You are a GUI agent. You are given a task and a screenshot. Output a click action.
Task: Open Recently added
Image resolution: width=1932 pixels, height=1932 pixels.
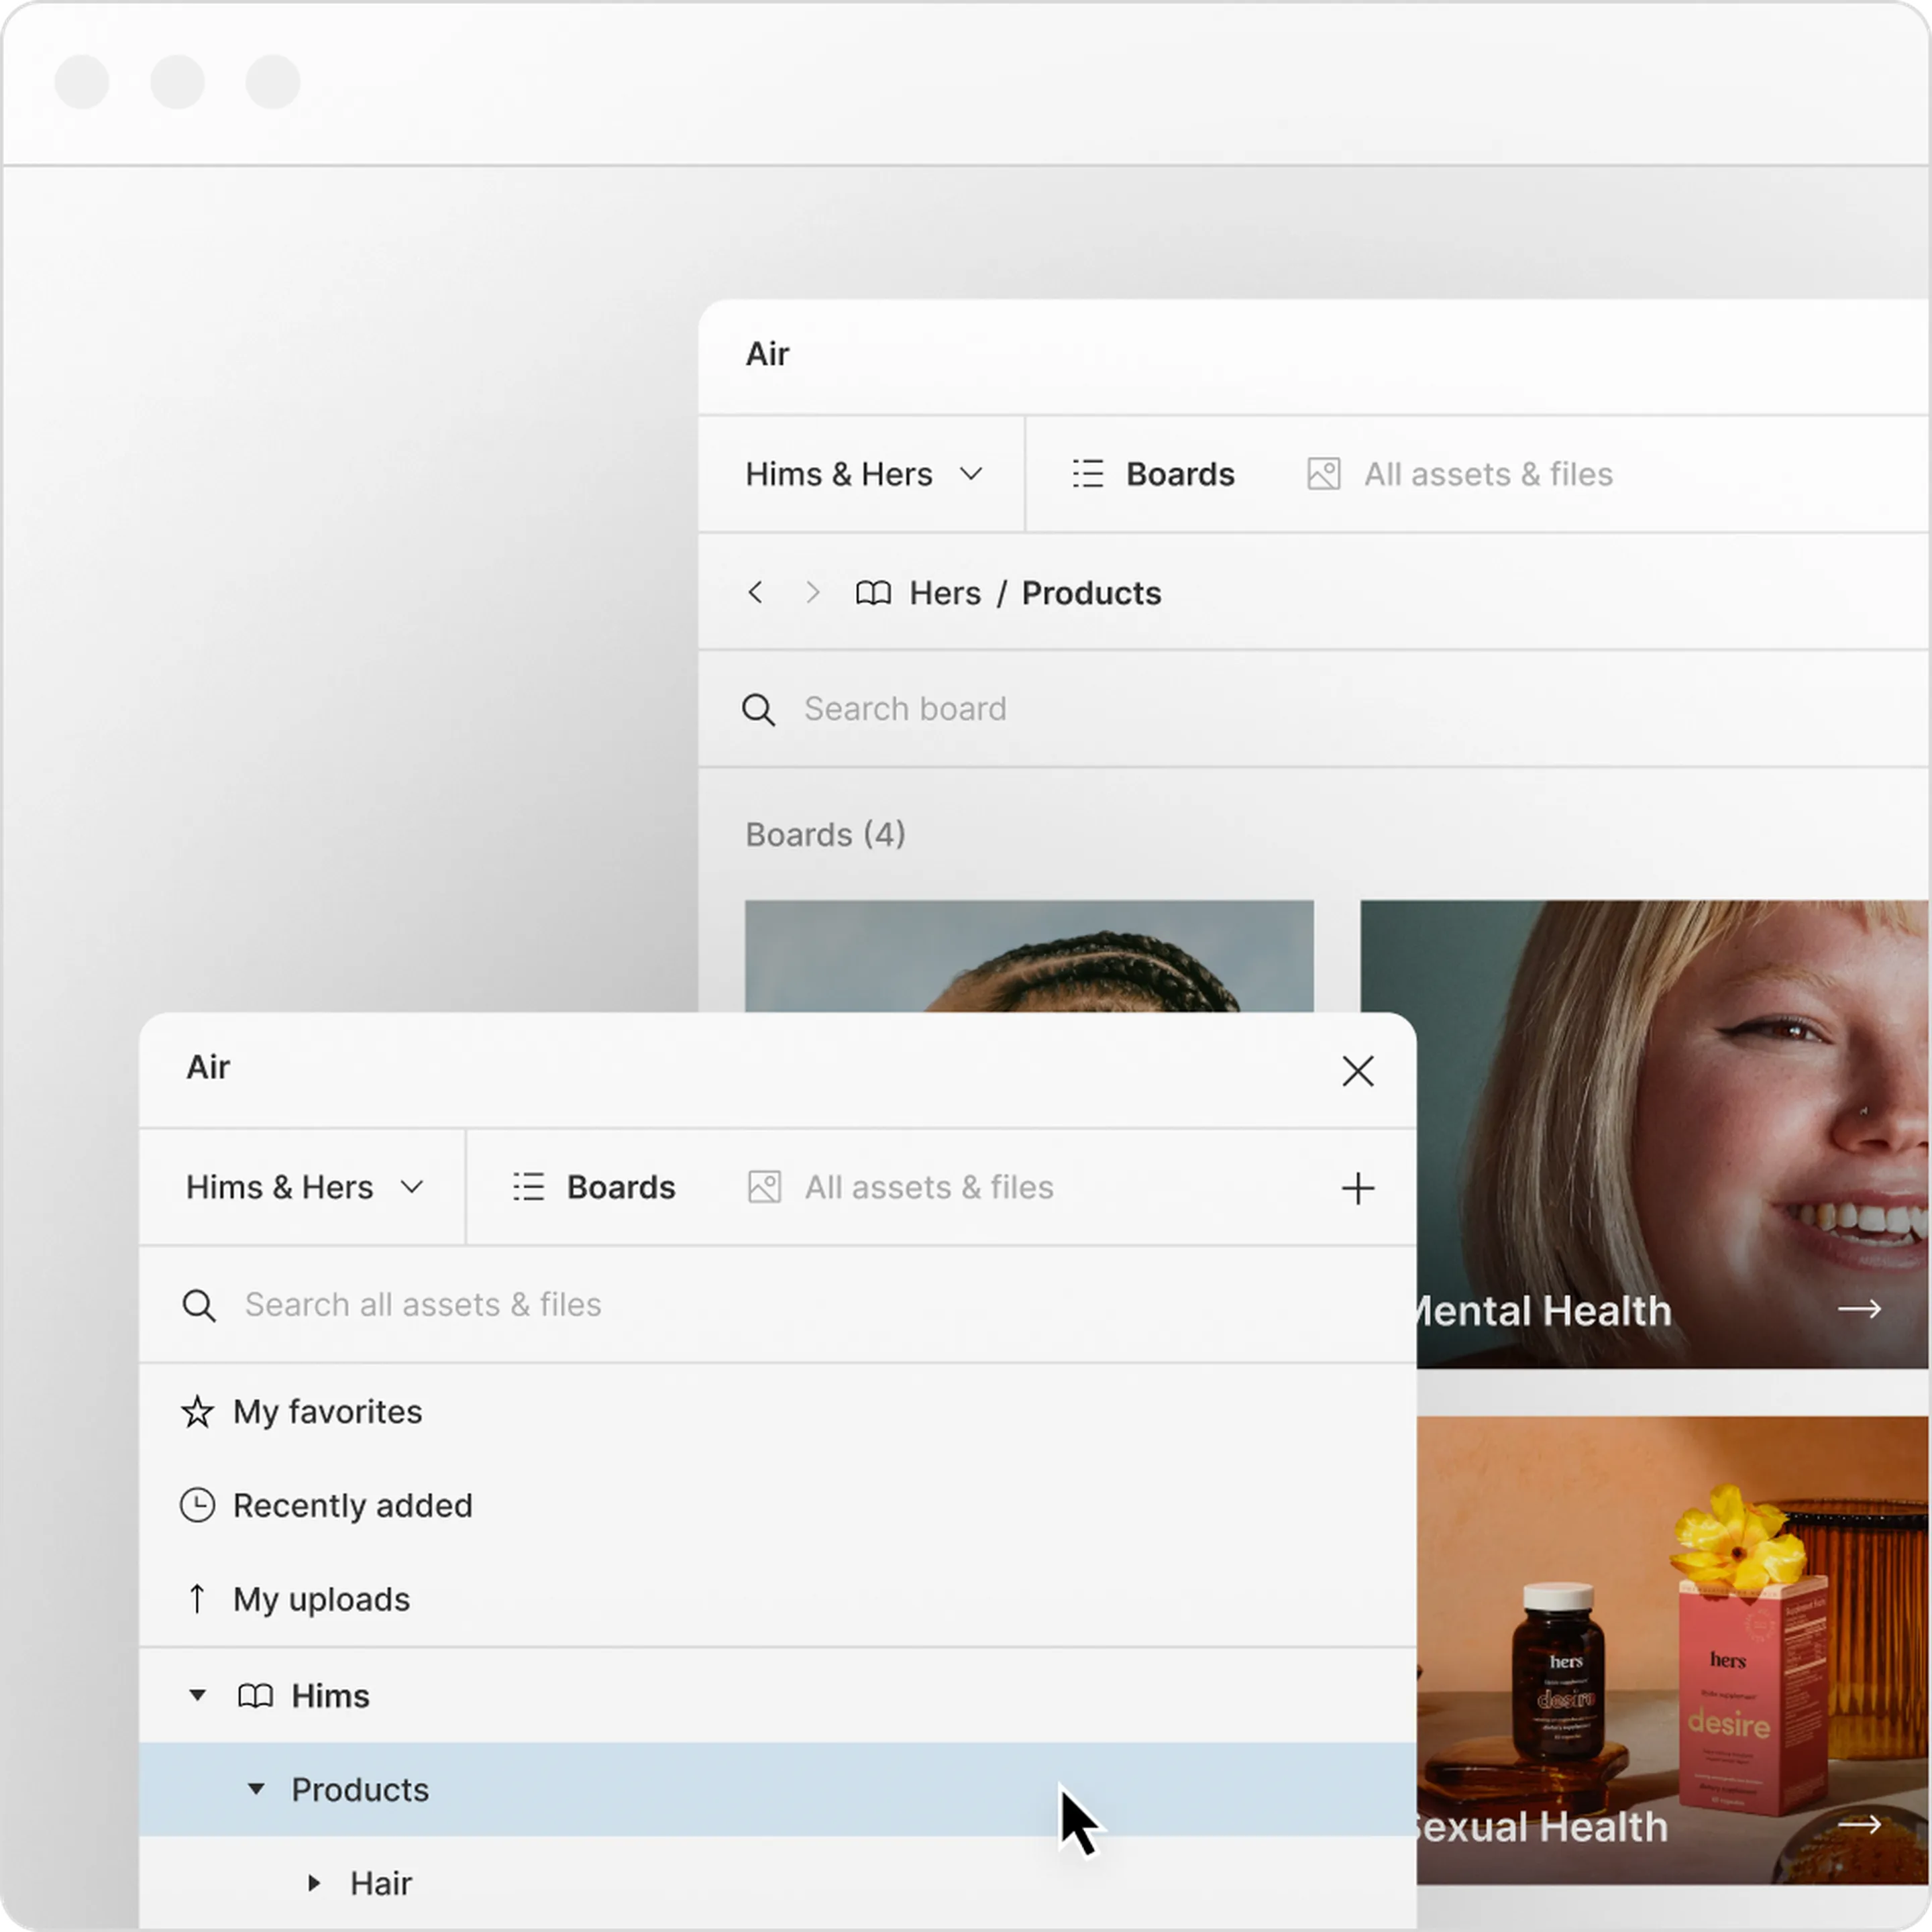777,1506
